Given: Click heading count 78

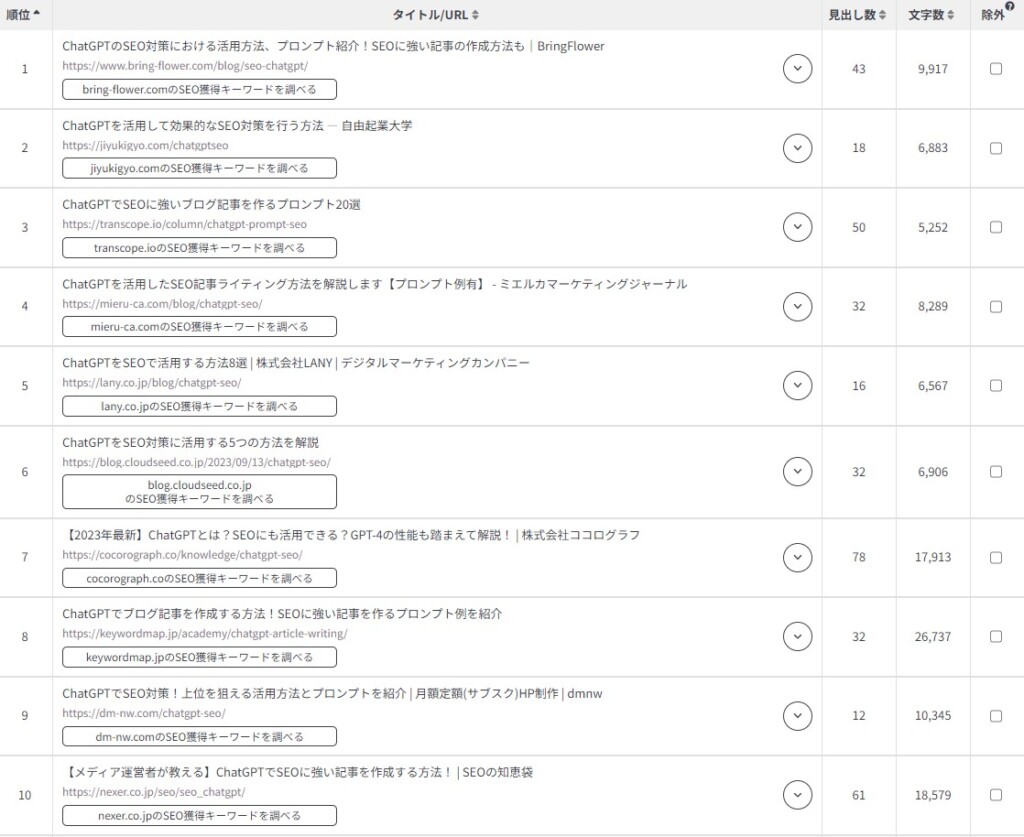Looking at the screenshot, I should [x=858, y=558].
